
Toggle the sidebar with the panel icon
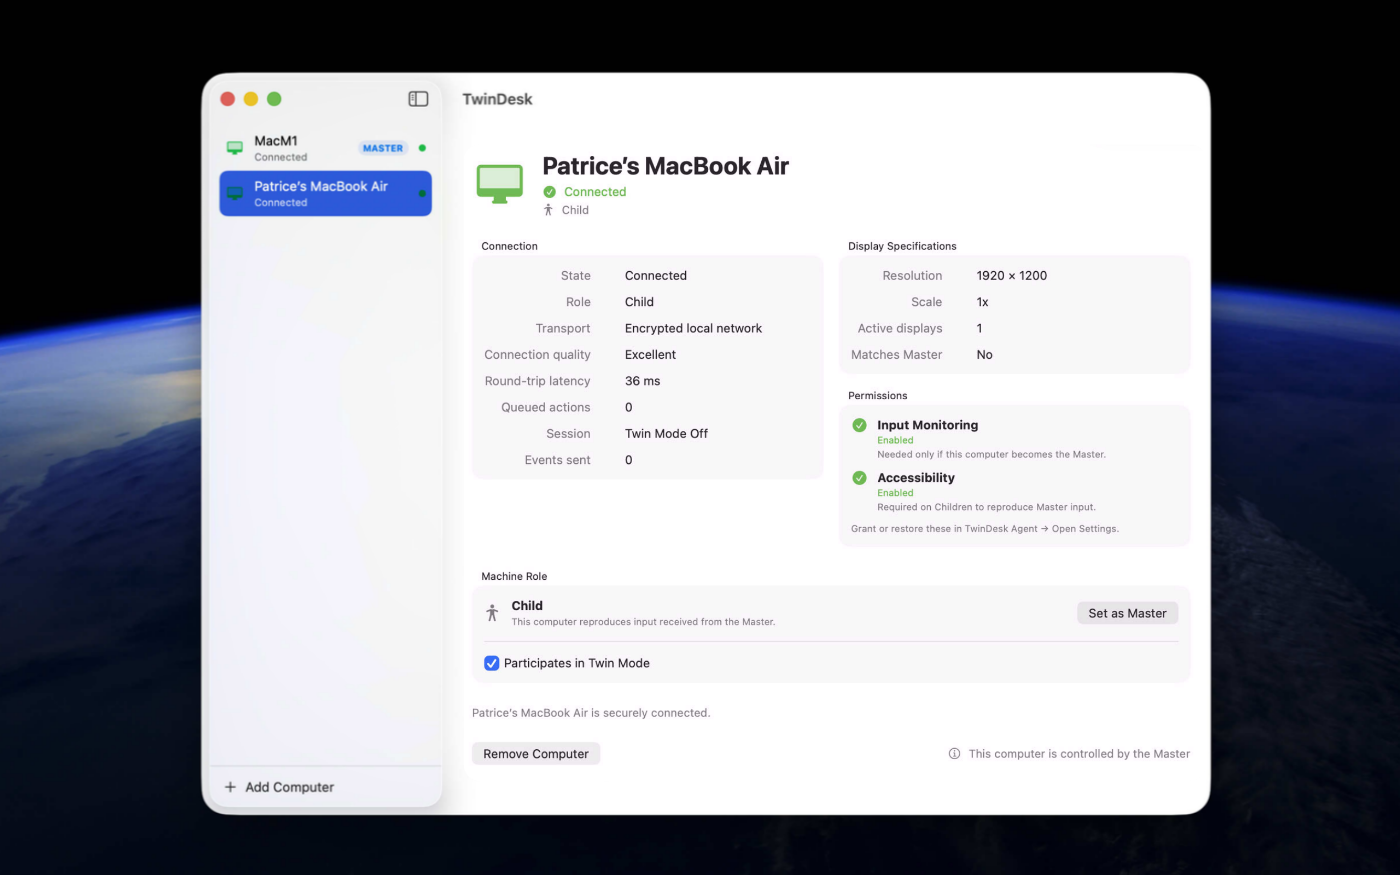tap(418, 99)
